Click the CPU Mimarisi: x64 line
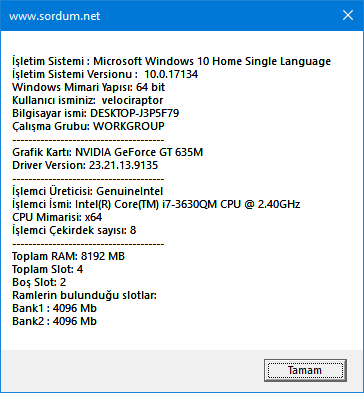Image resolution: width=364 pixels, height=393 pixels. (57, 217)
